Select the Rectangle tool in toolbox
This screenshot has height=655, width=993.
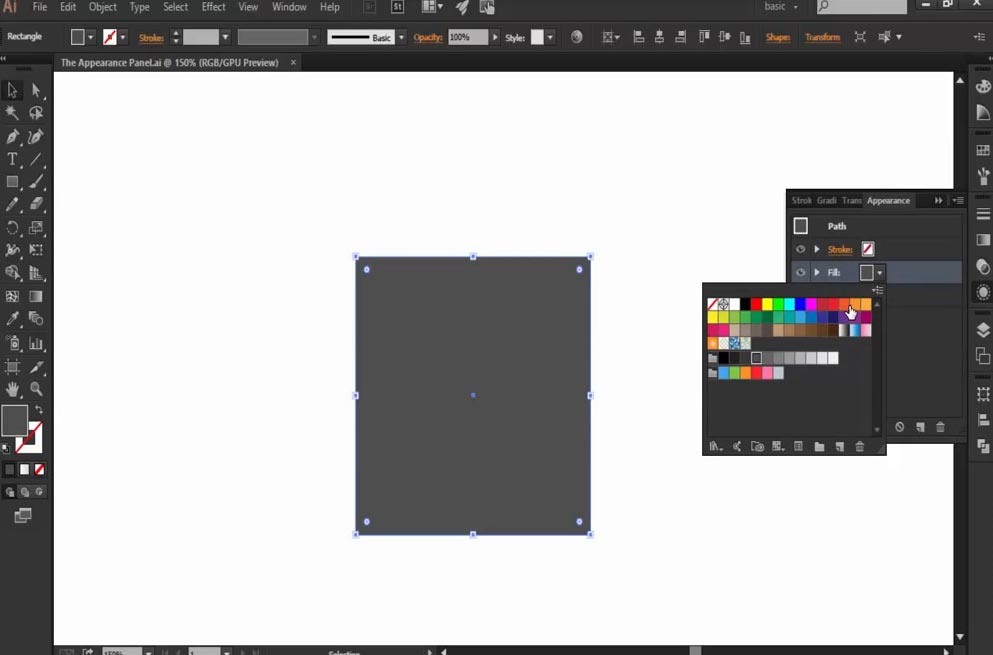[x=12, y=182]
